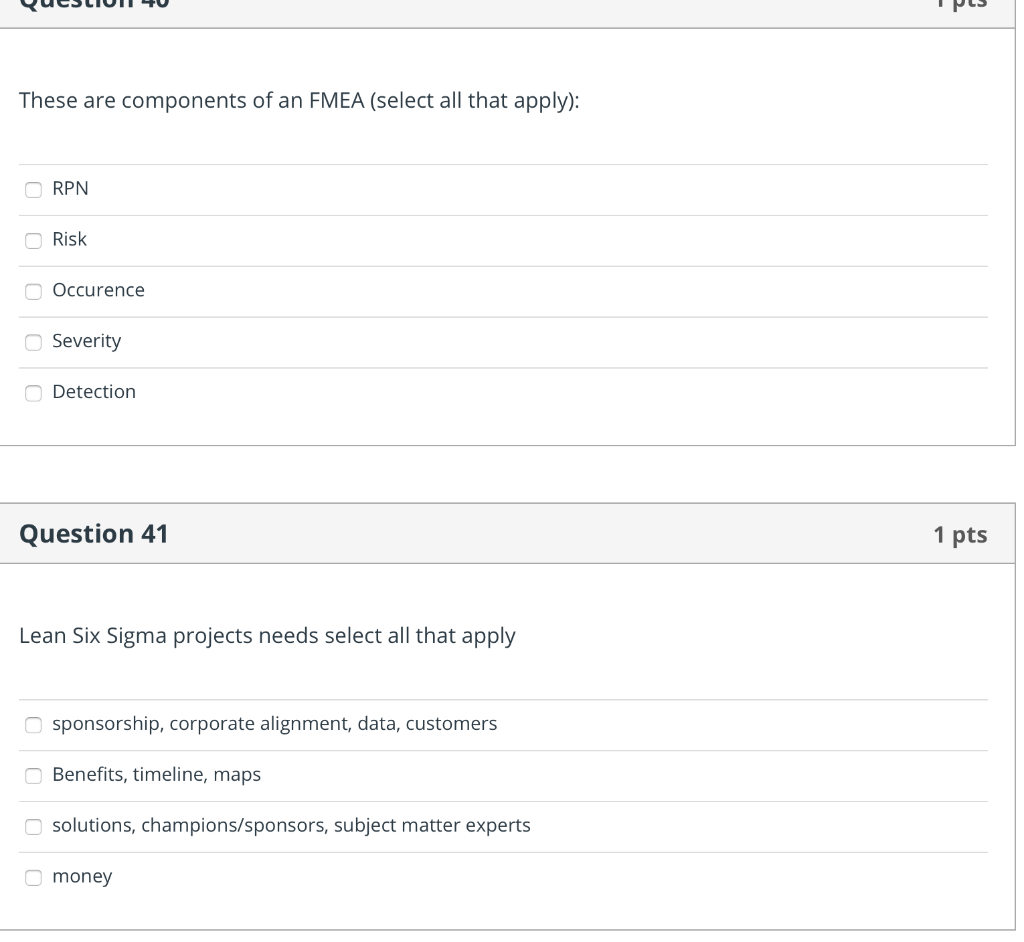The height and width of the screenshot is (942, 1024).
Task: Click the Detection answer label text
Action: 94,392
